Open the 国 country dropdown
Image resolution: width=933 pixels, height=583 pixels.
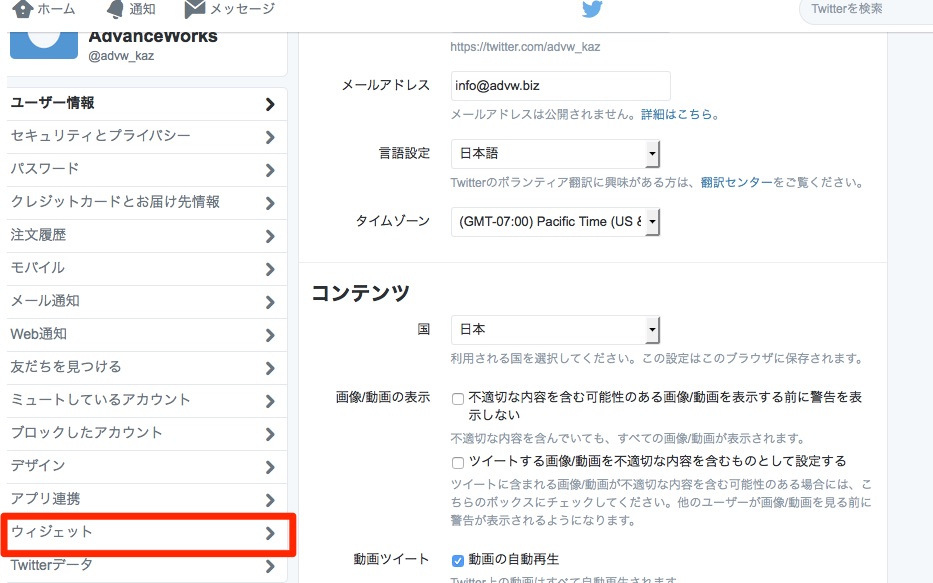(555, 330)
